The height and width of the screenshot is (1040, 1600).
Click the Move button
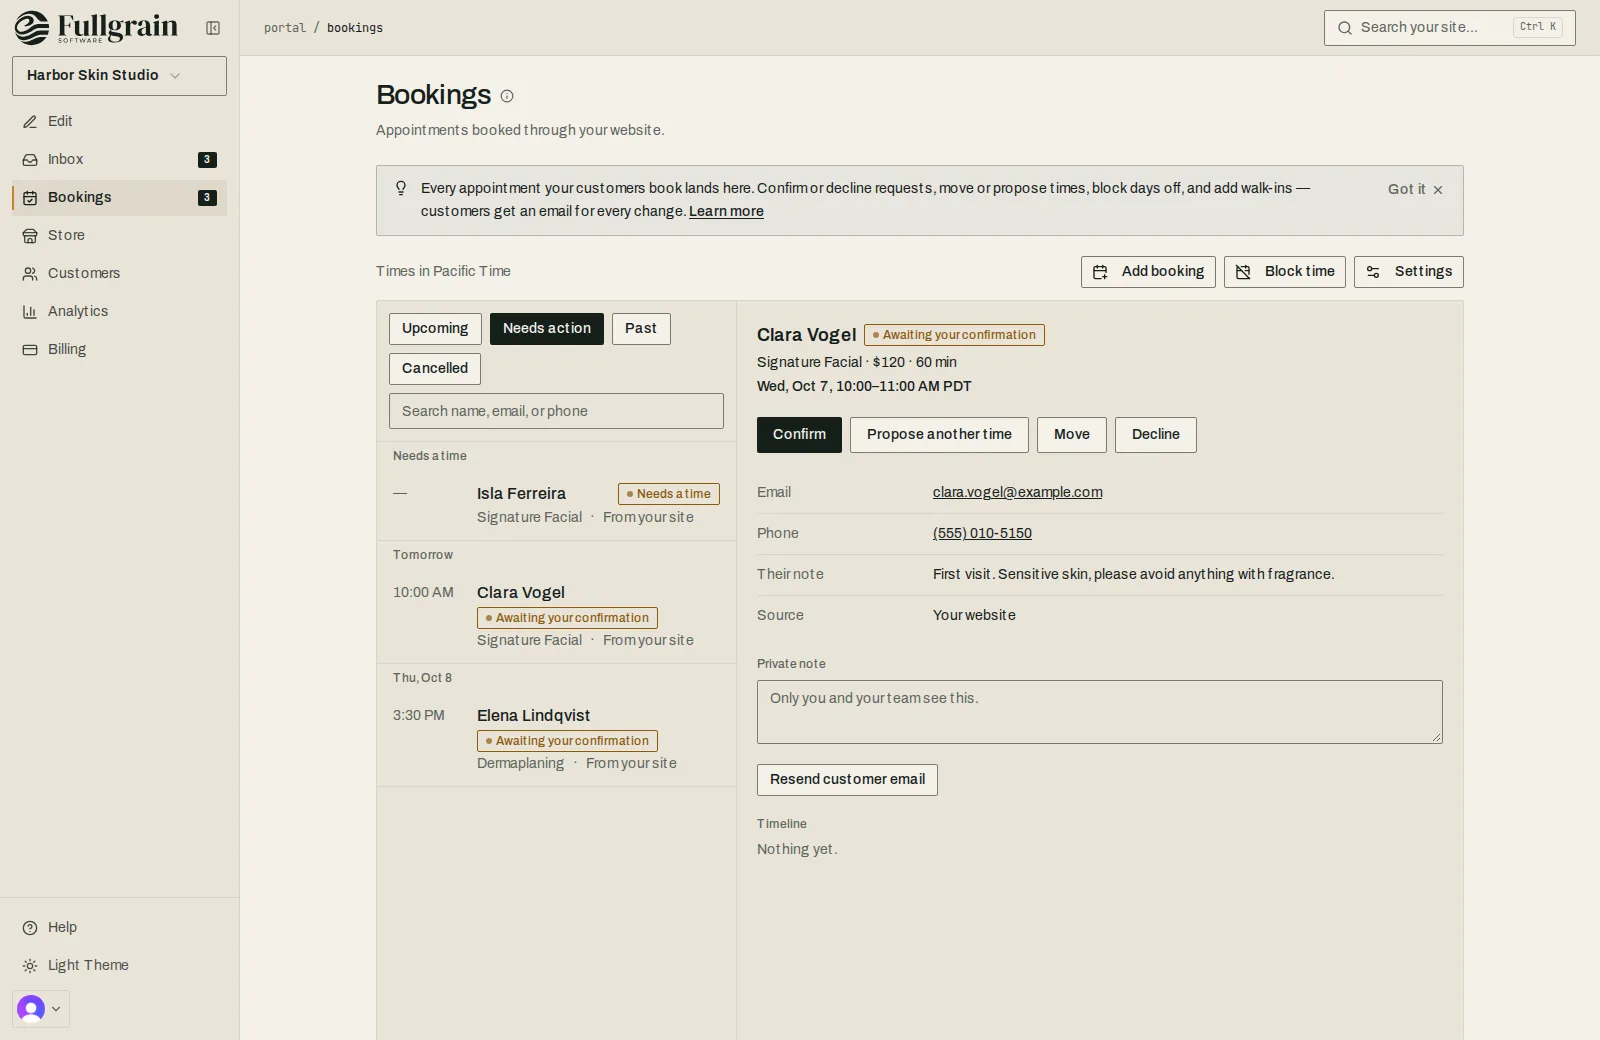[x=1072, y=435]
